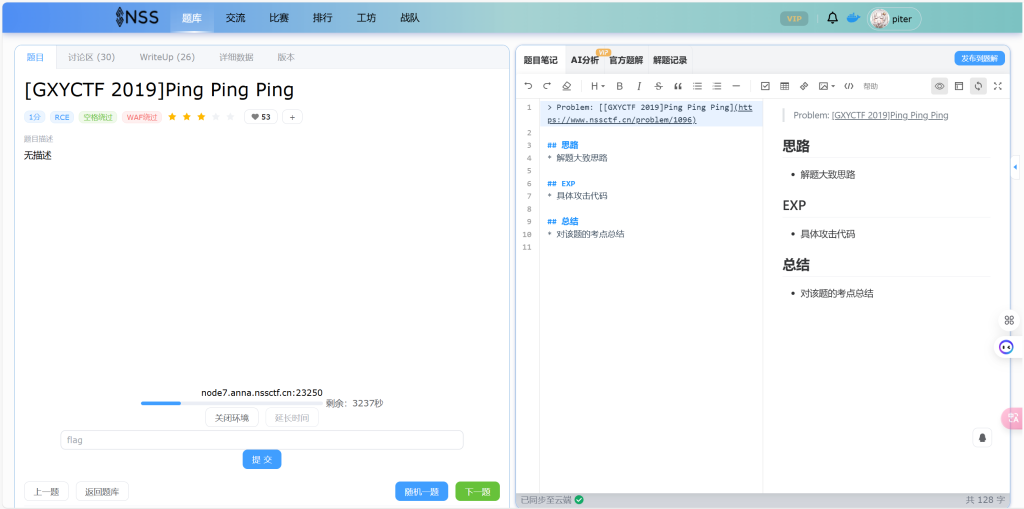The width and height of the screenshot is (1024, 509).
Task: Click the flag input field
Action: click(262, 440)
